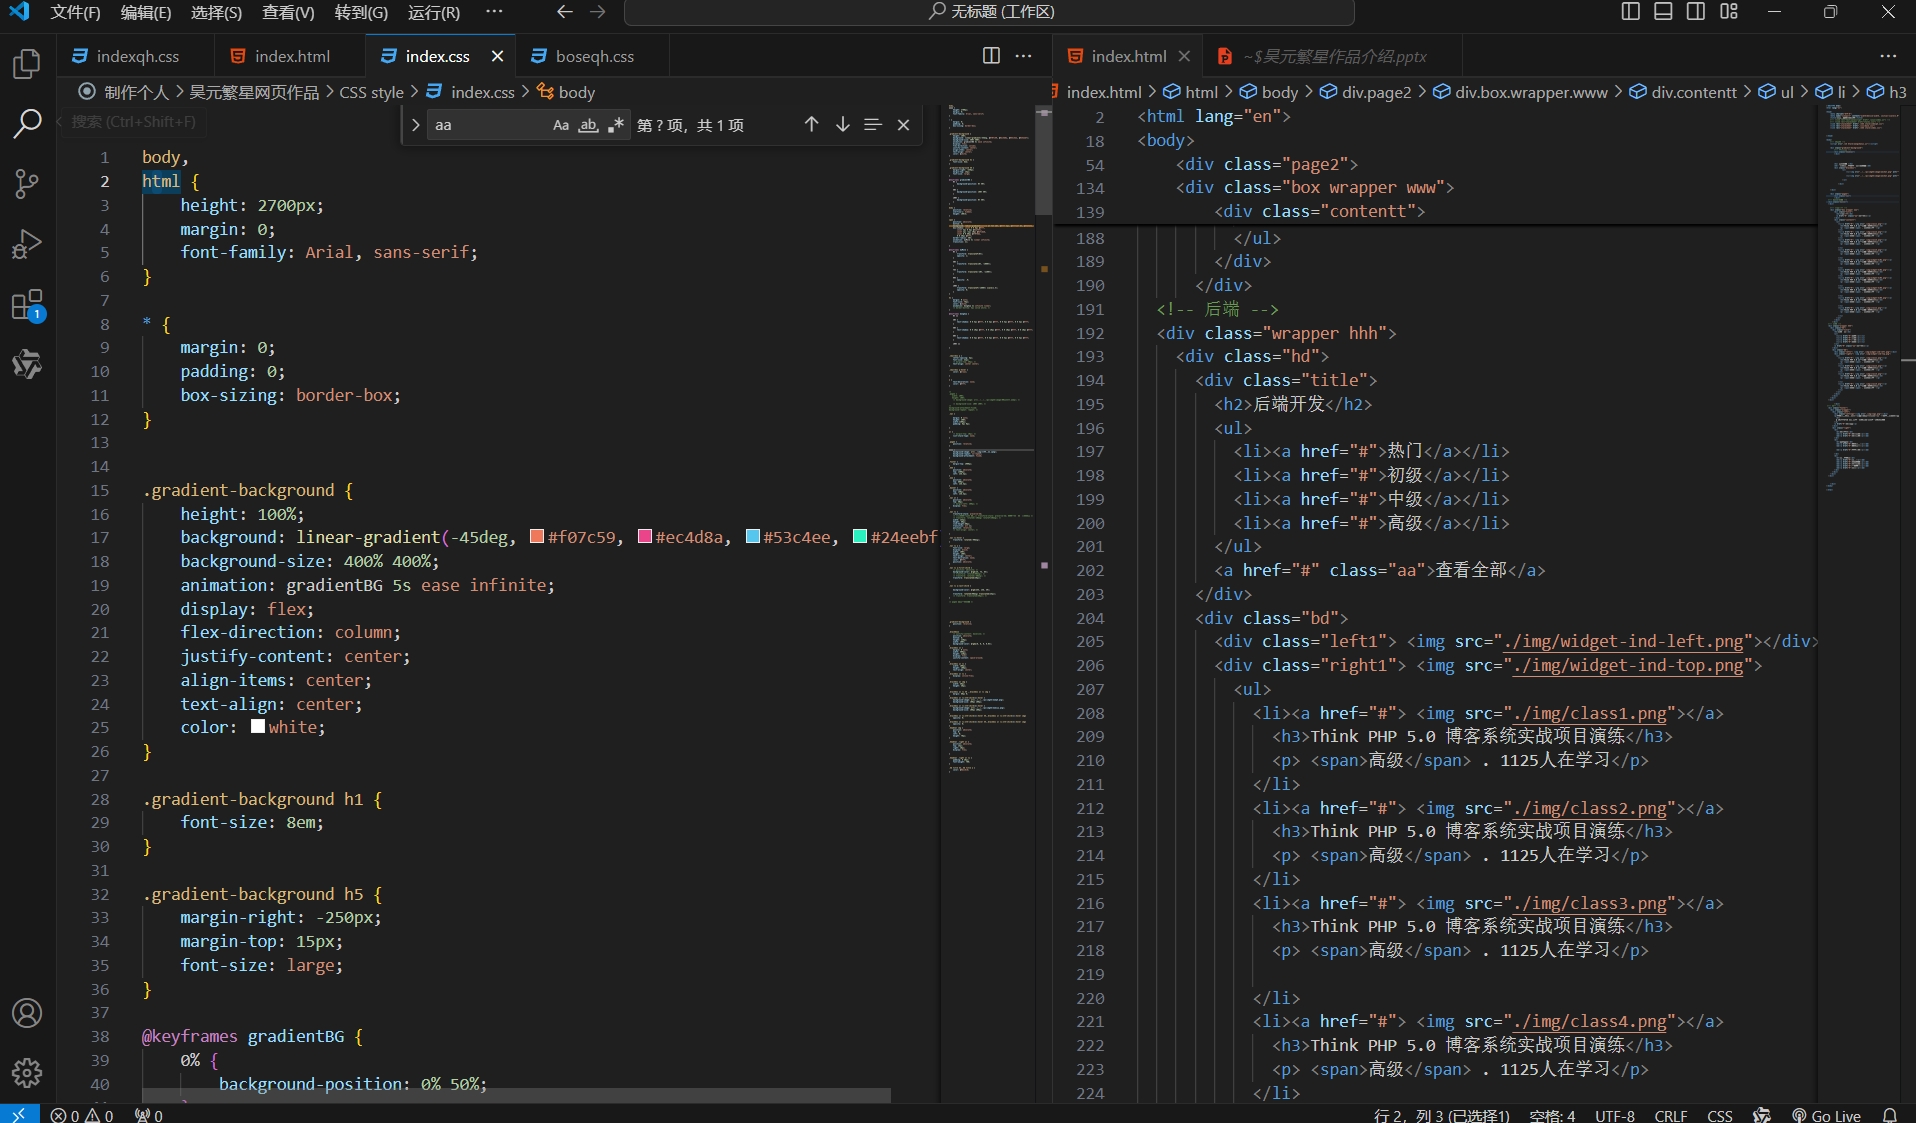The width and height of the screenshot is (1916, 1123).
Task: Open color picker for #ec4d8a swatch
Action: [x=645, y=537]
